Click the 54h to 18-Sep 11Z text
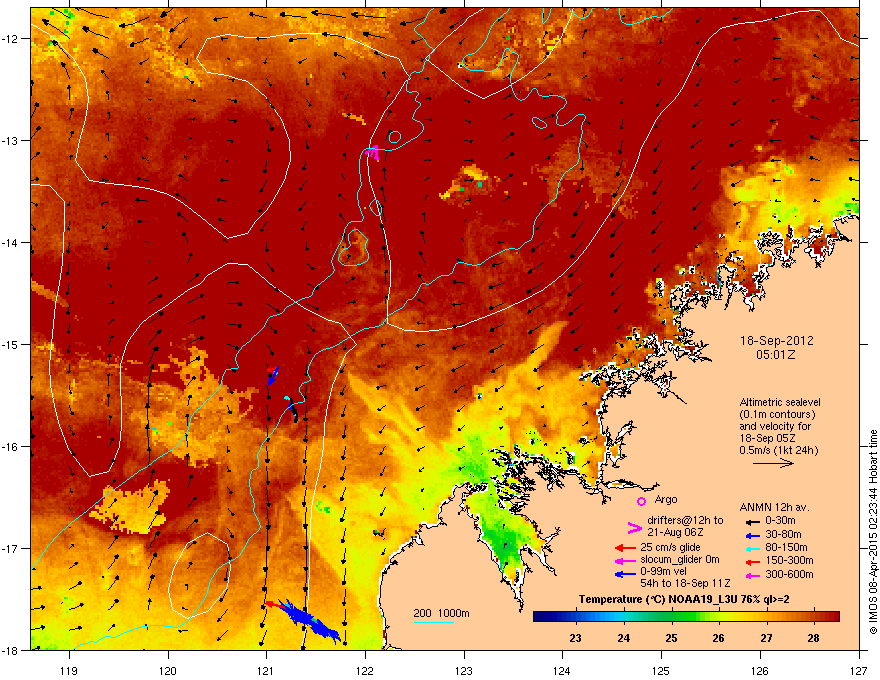Viewport: 880px width, 680px height. pos(685,583)
